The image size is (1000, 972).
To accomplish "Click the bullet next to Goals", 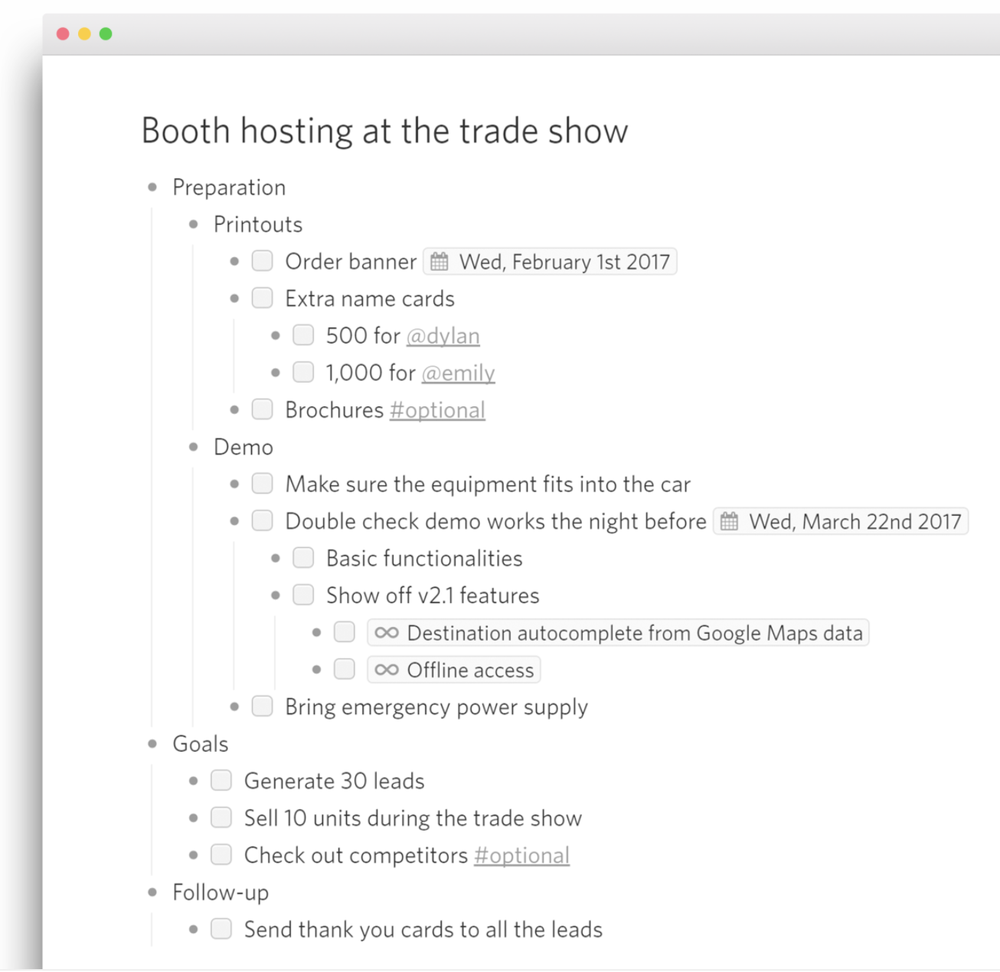I will pyautogui.click(x=152, y=744).
